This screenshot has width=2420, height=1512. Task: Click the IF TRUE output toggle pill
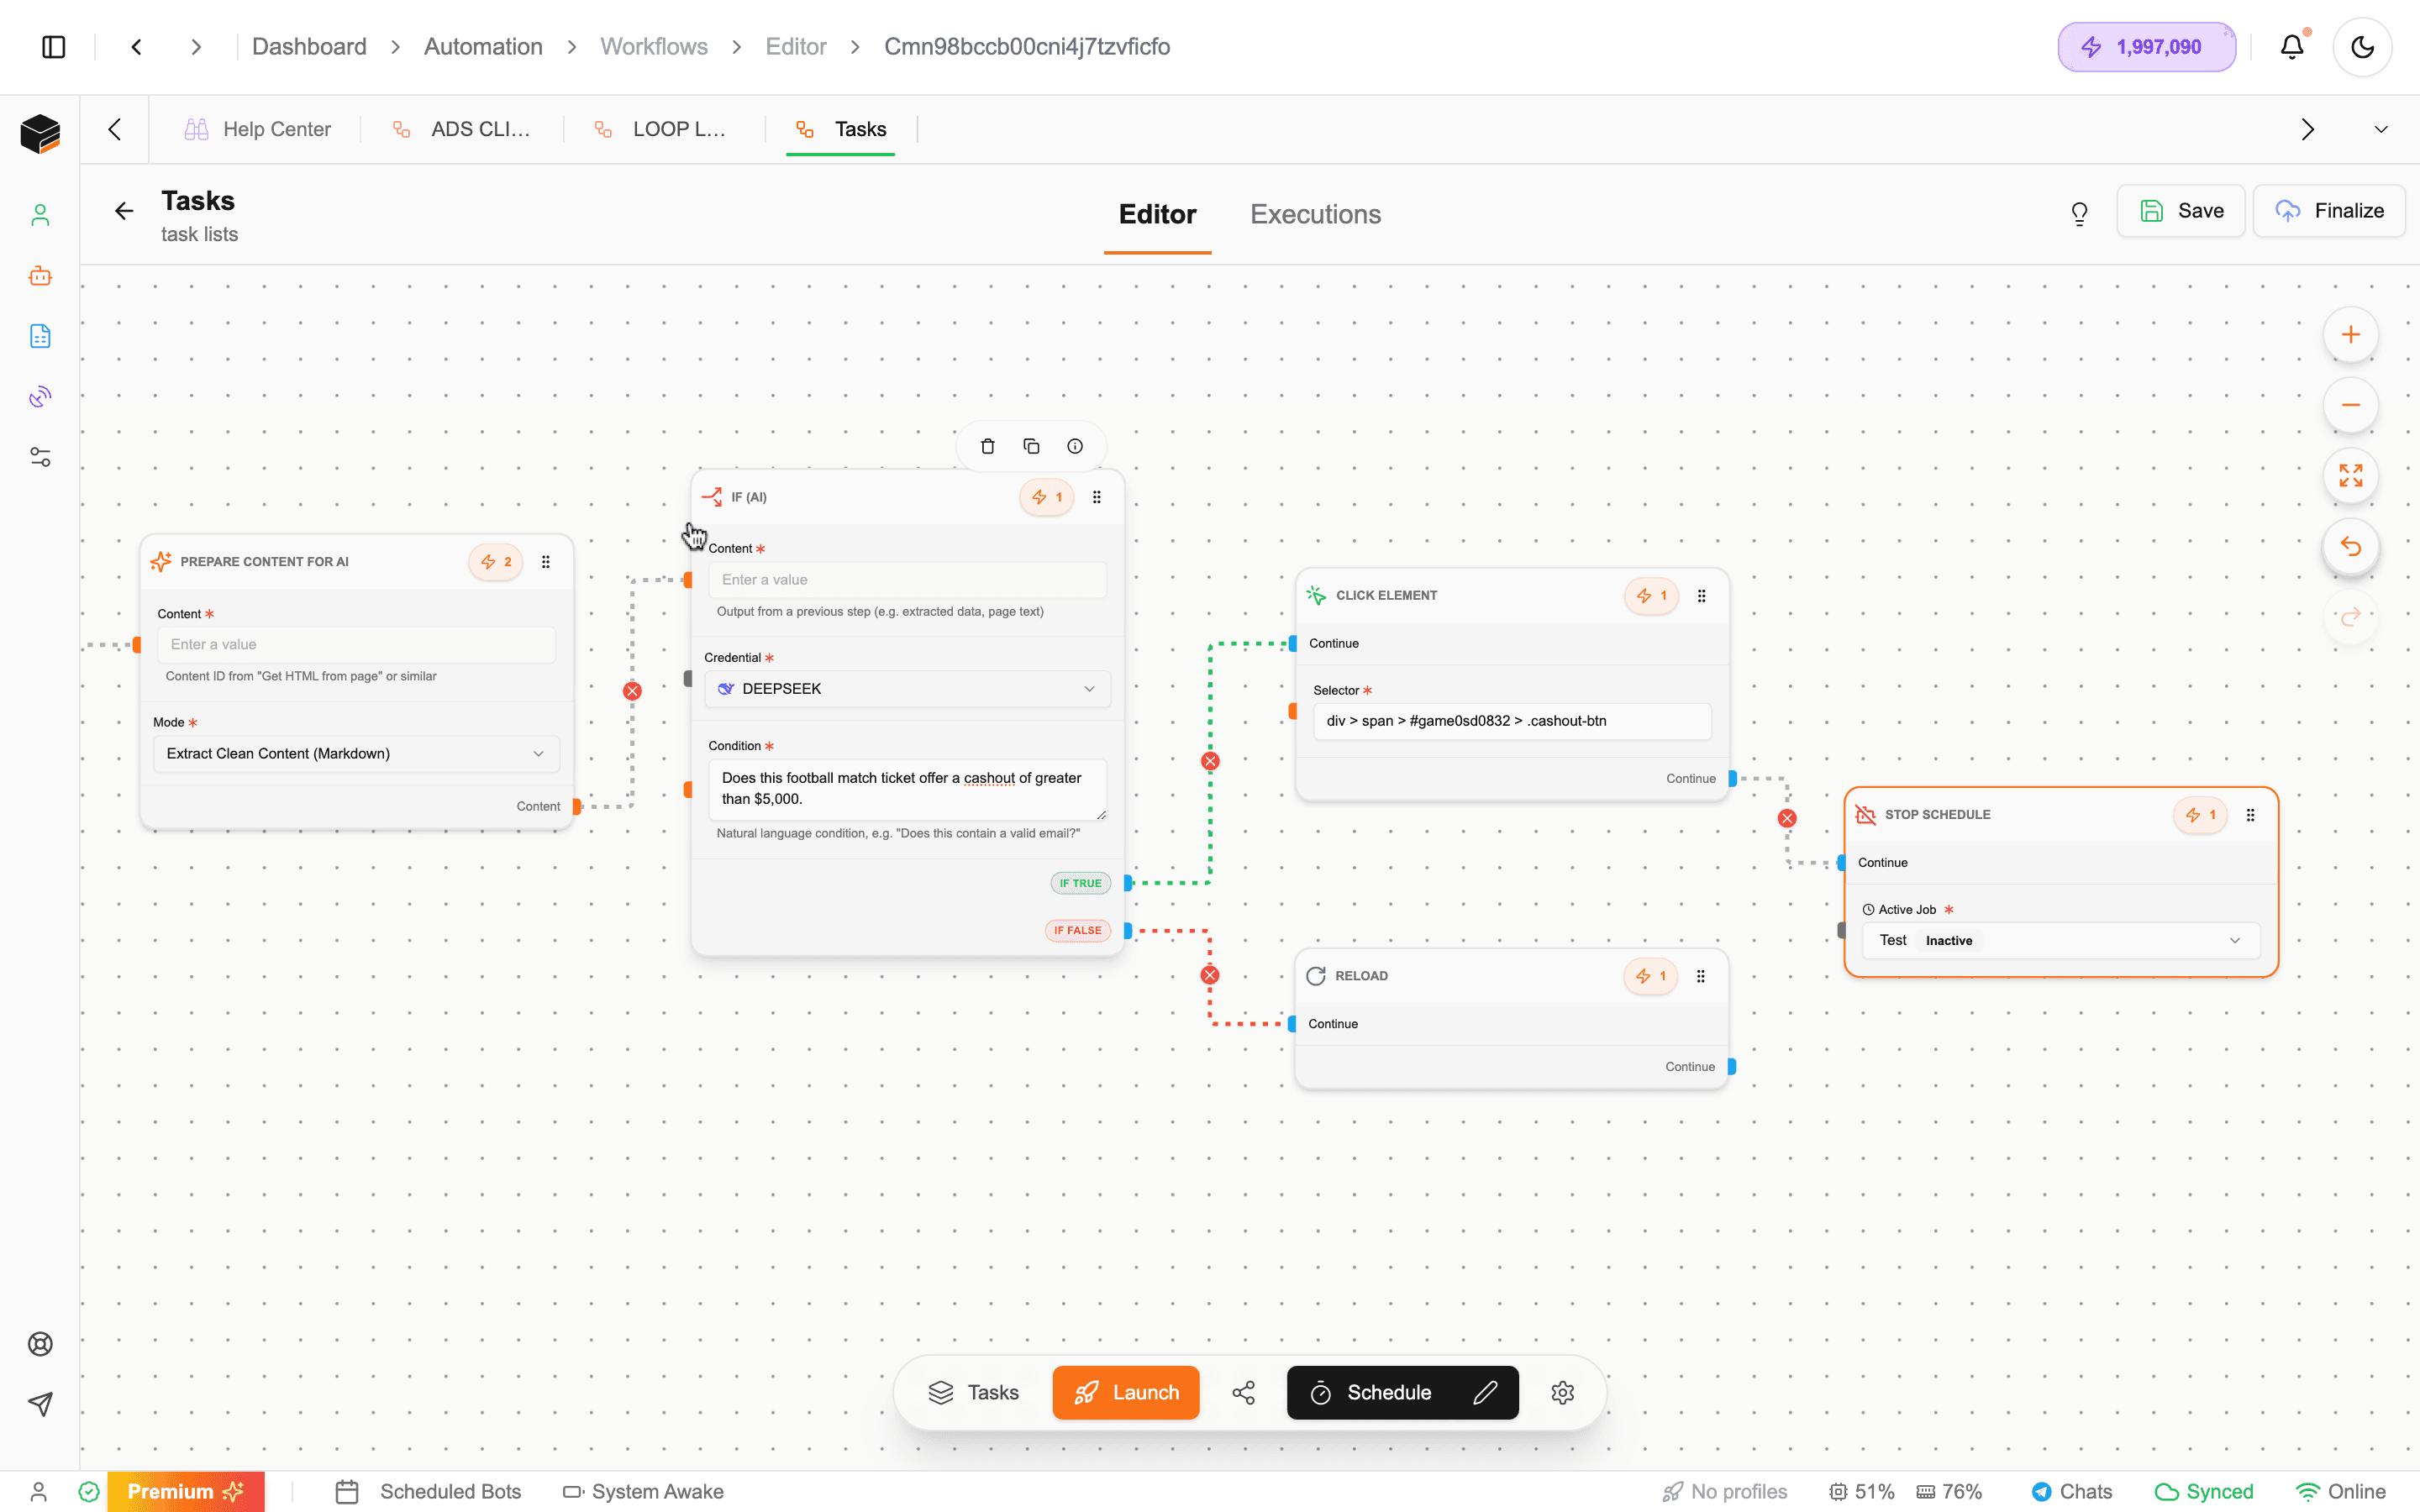[x=1079, y=883]
